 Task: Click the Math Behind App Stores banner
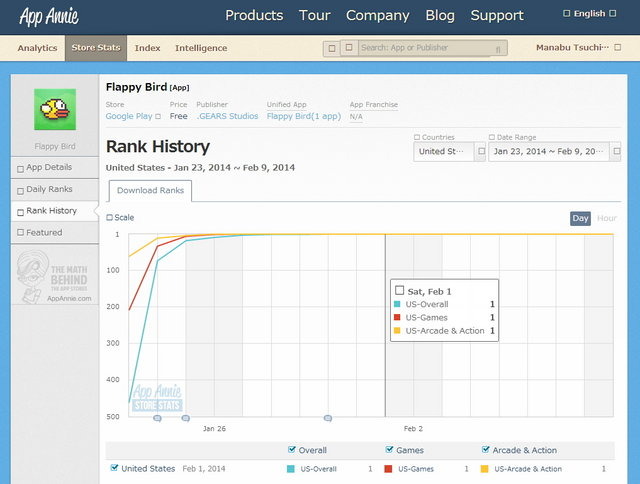pyautogui.click(x=55, y=275)
